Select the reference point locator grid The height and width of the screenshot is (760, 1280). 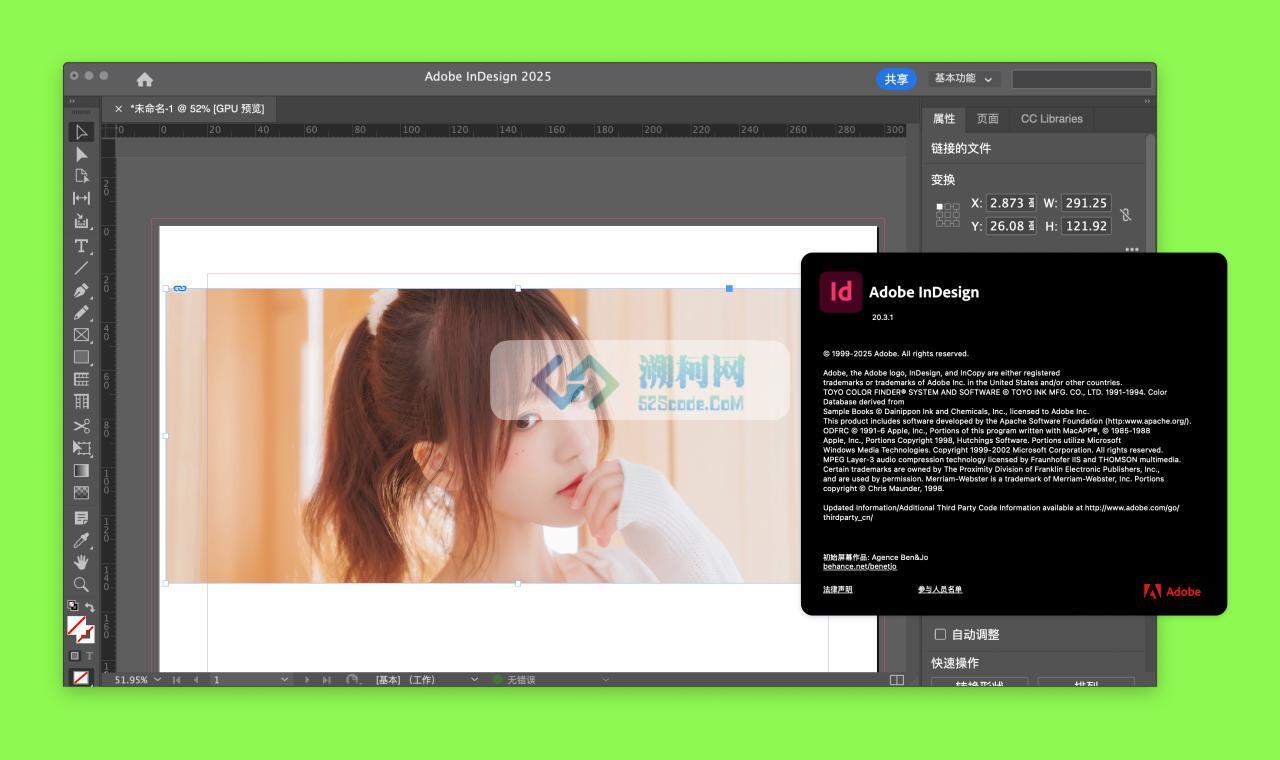(947, 214)
